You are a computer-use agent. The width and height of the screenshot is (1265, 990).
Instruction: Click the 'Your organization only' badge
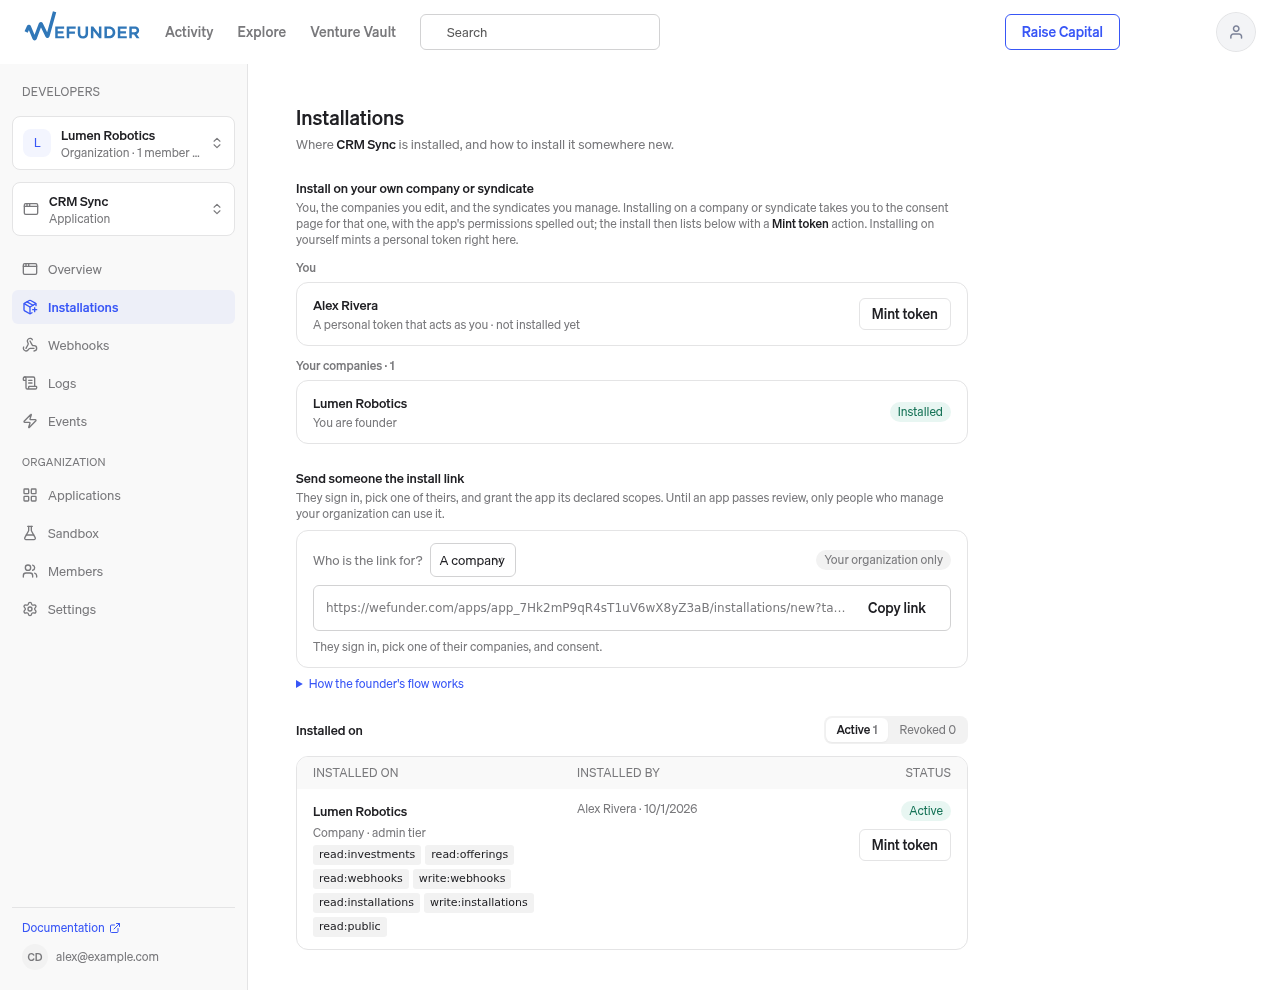click(x=883, y=560)
